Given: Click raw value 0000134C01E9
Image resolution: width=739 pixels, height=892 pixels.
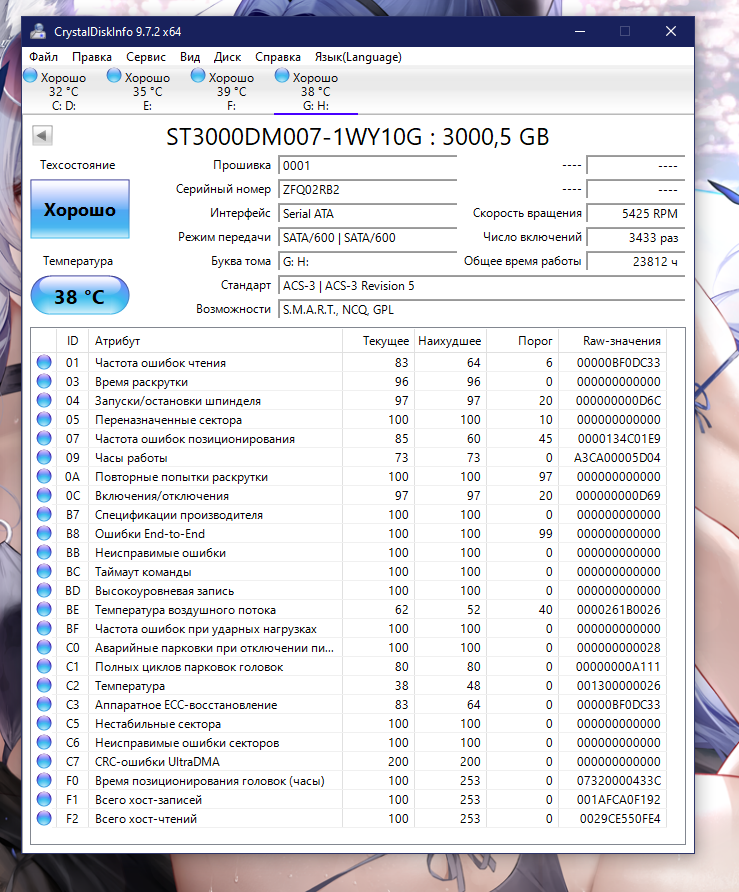Looking at the screenshot, I should [x=619, y=439].
